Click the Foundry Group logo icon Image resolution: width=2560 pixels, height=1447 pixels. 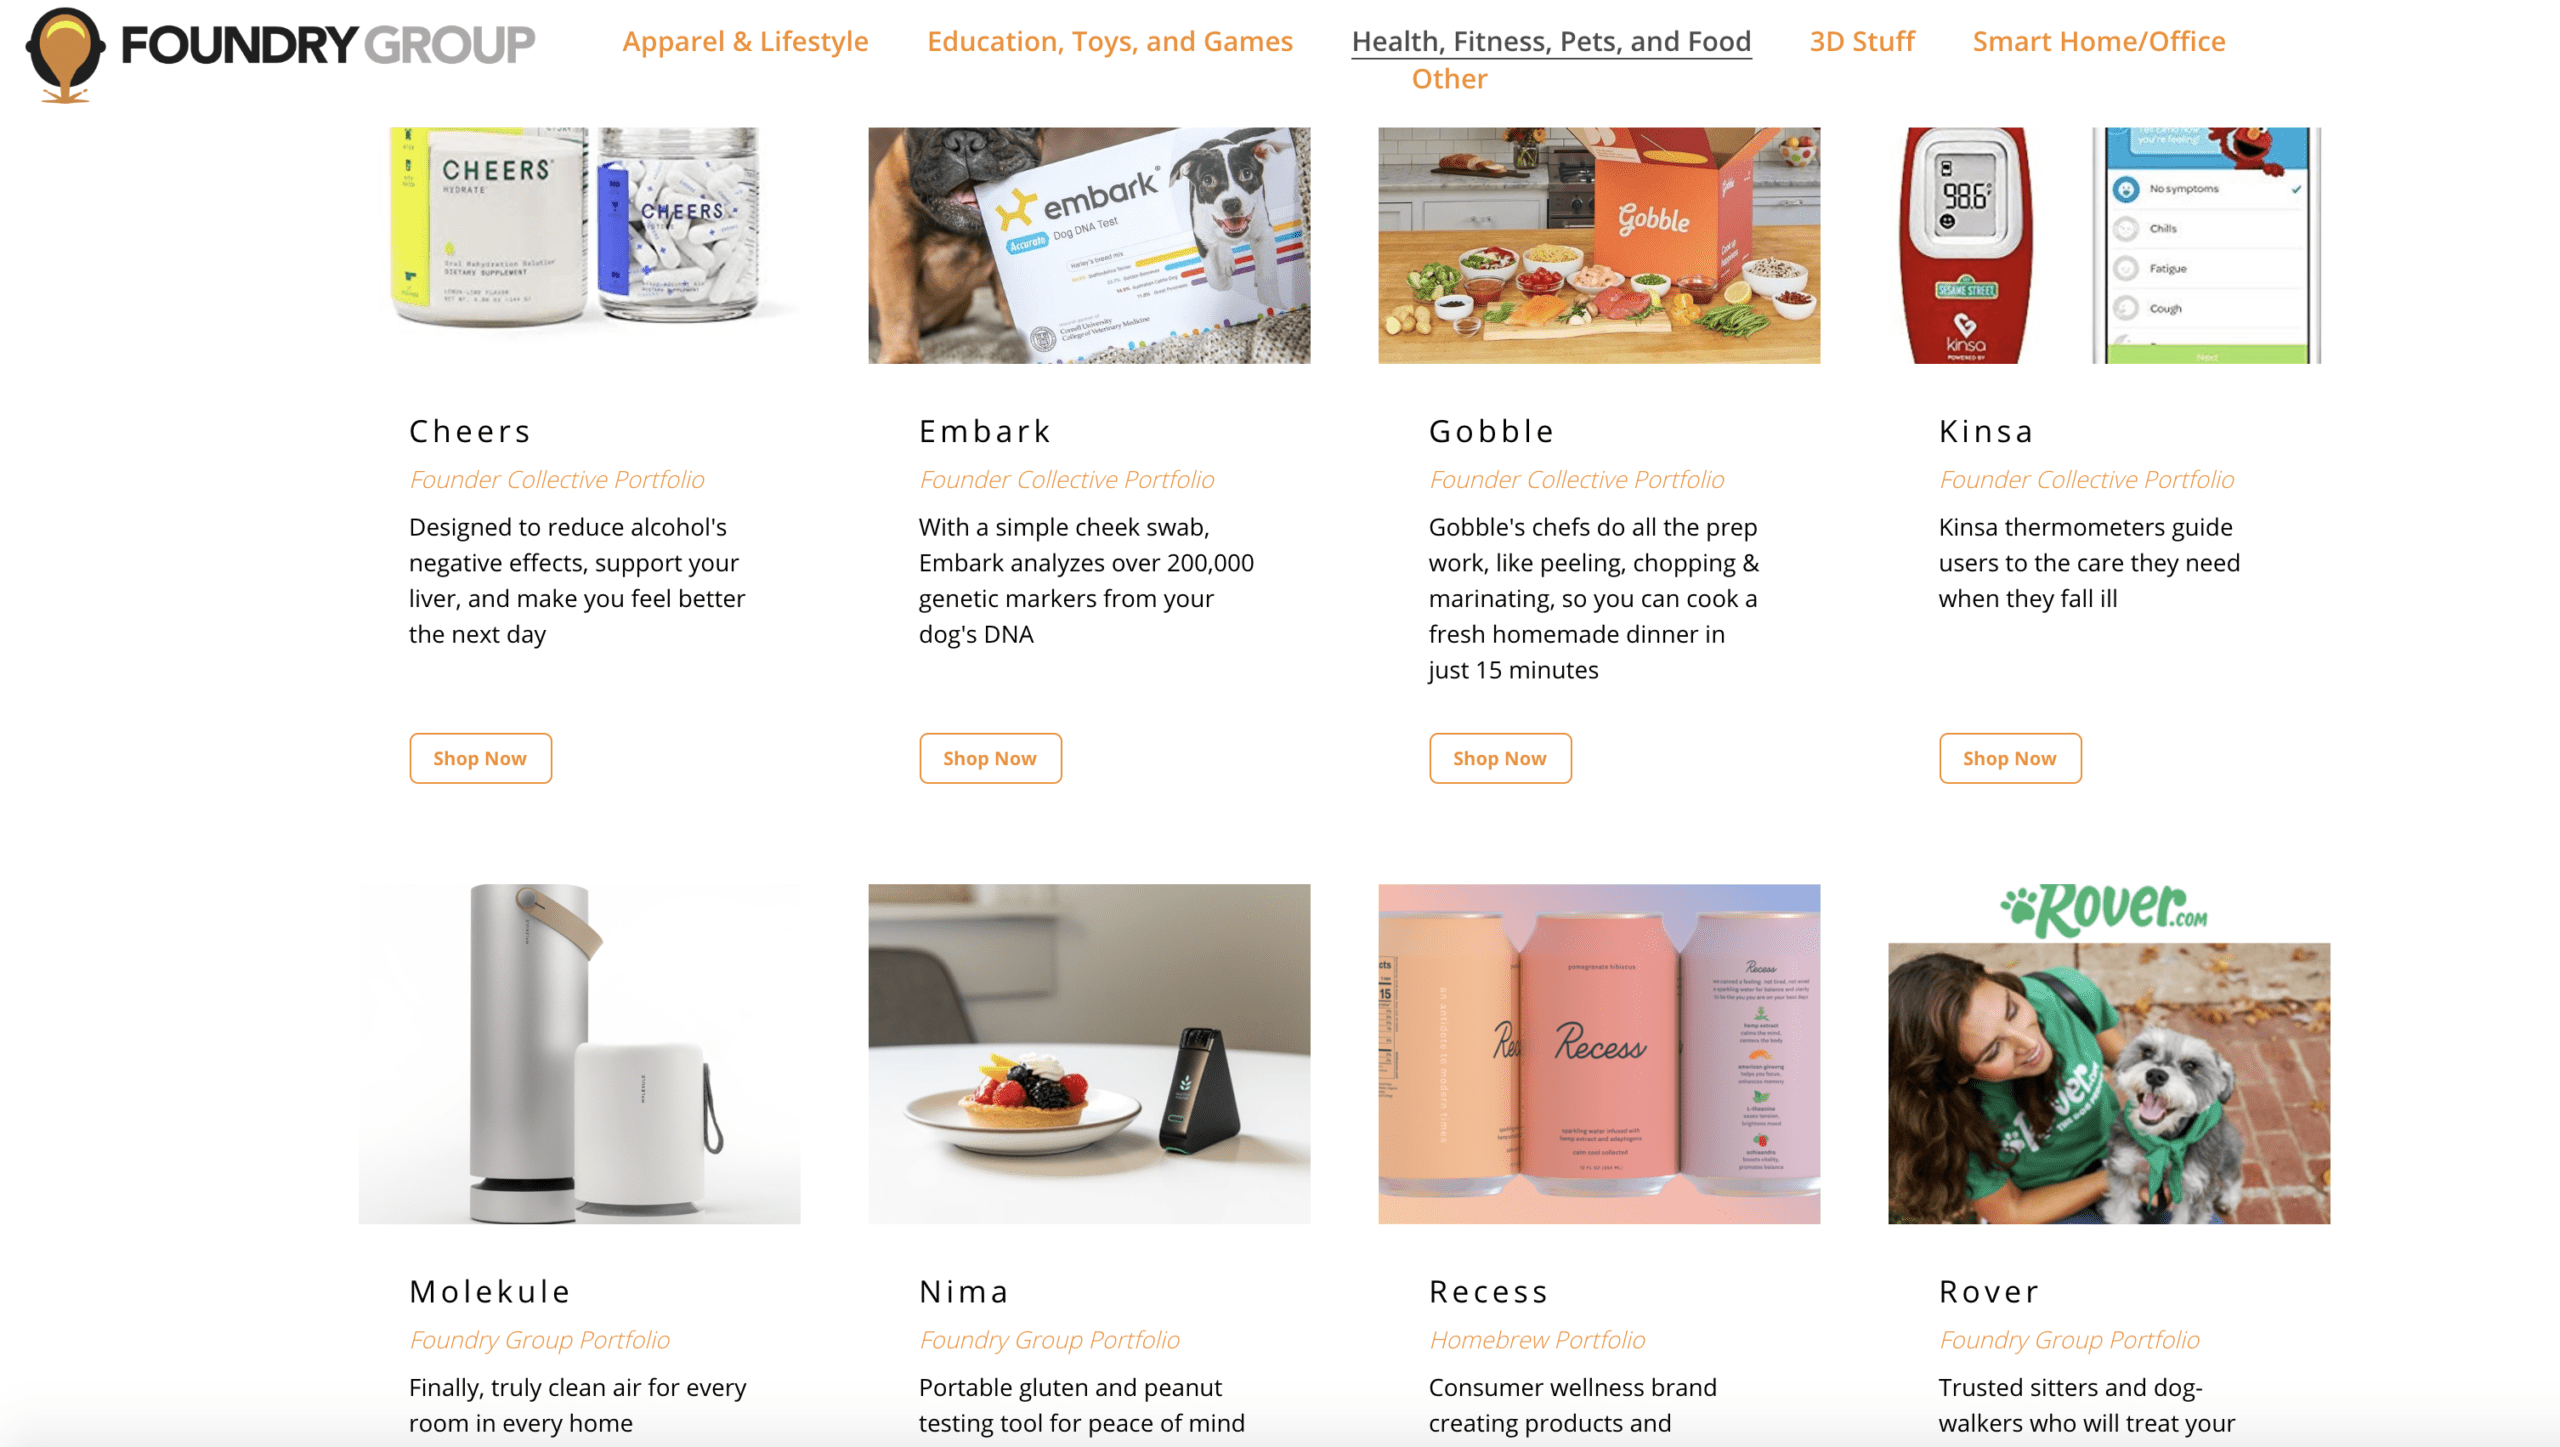point(65,55)
